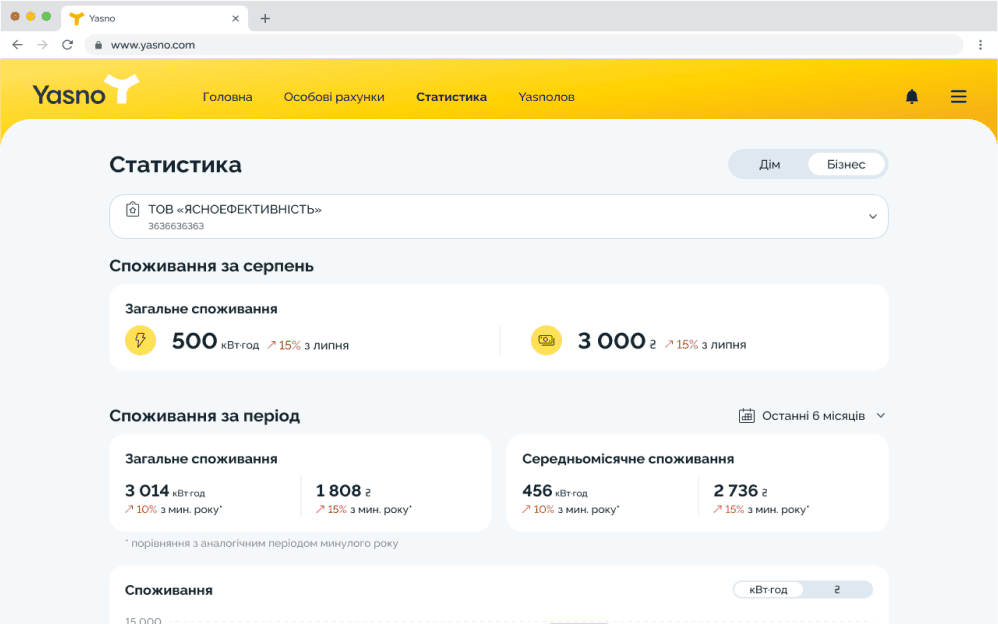
Task: Open a new browser tab with plus
Action: (x=265, y=18)
